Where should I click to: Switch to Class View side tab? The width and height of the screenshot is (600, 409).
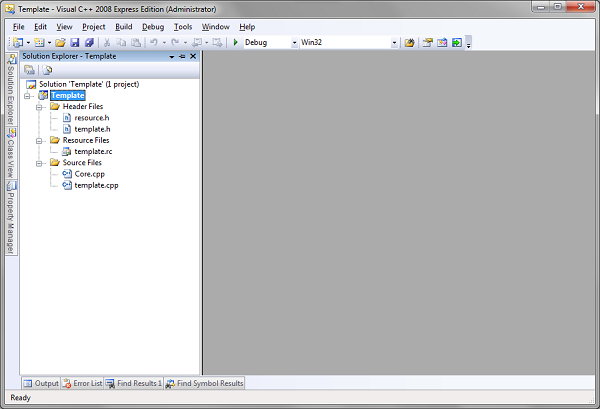(11, 153)
